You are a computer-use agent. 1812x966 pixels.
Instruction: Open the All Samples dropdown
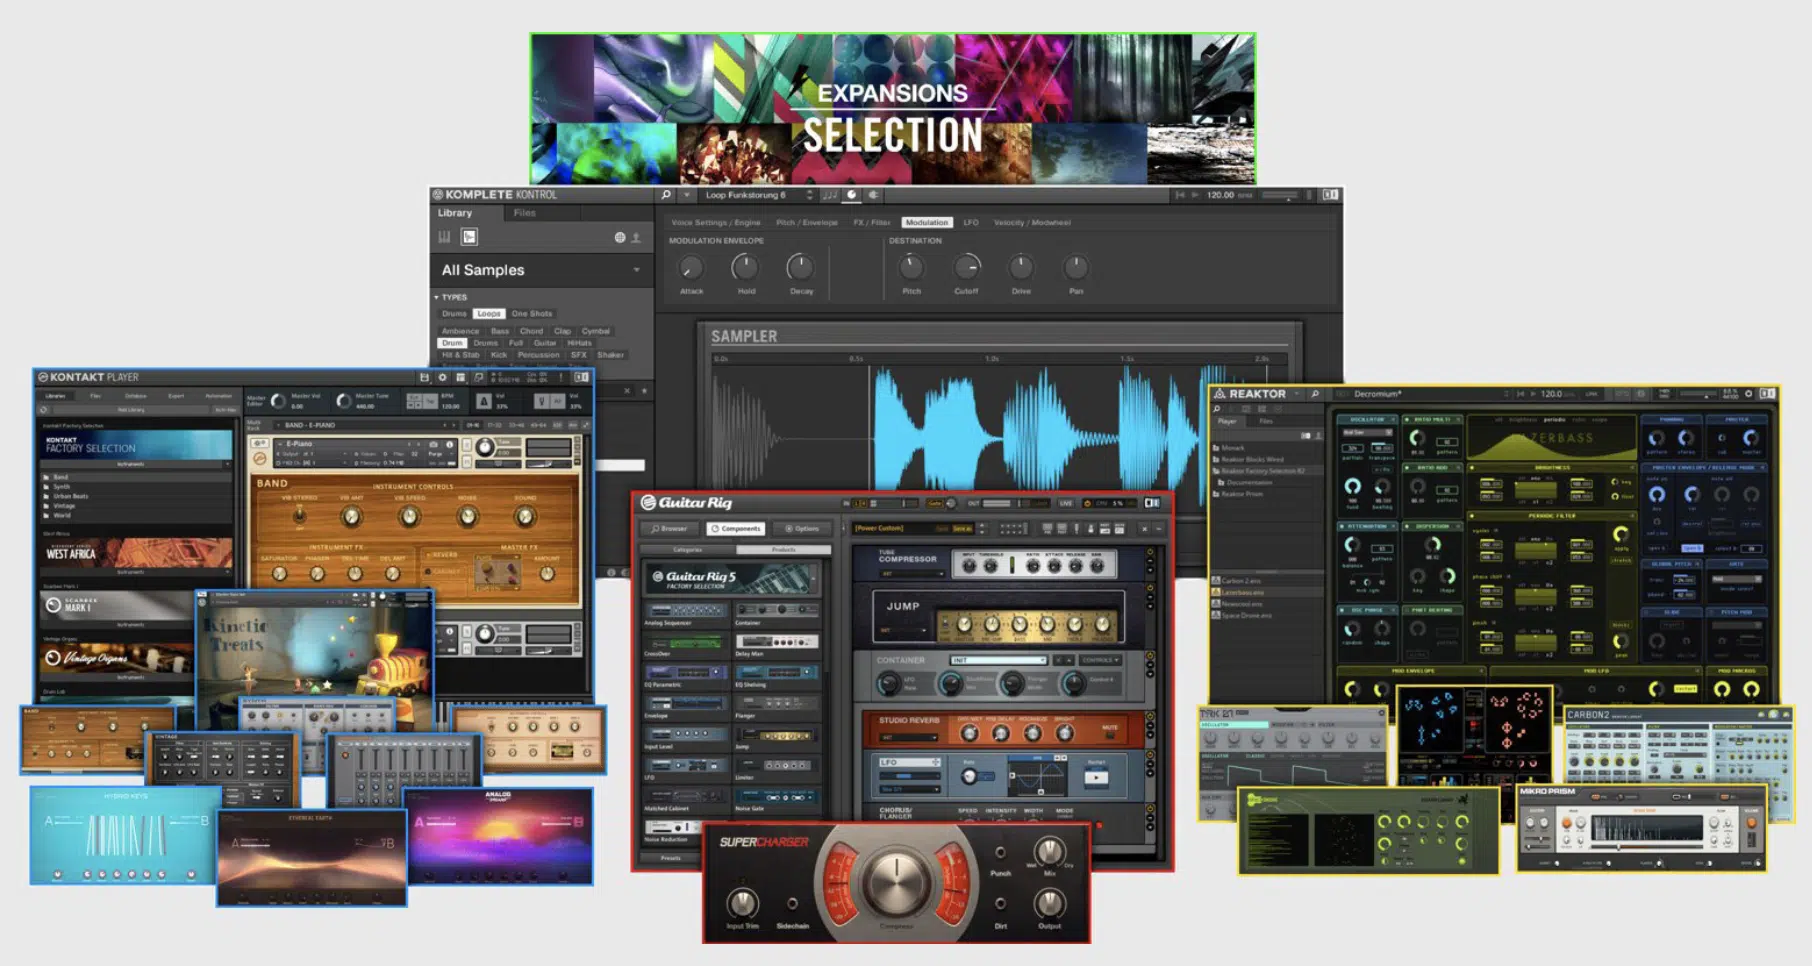542,270
